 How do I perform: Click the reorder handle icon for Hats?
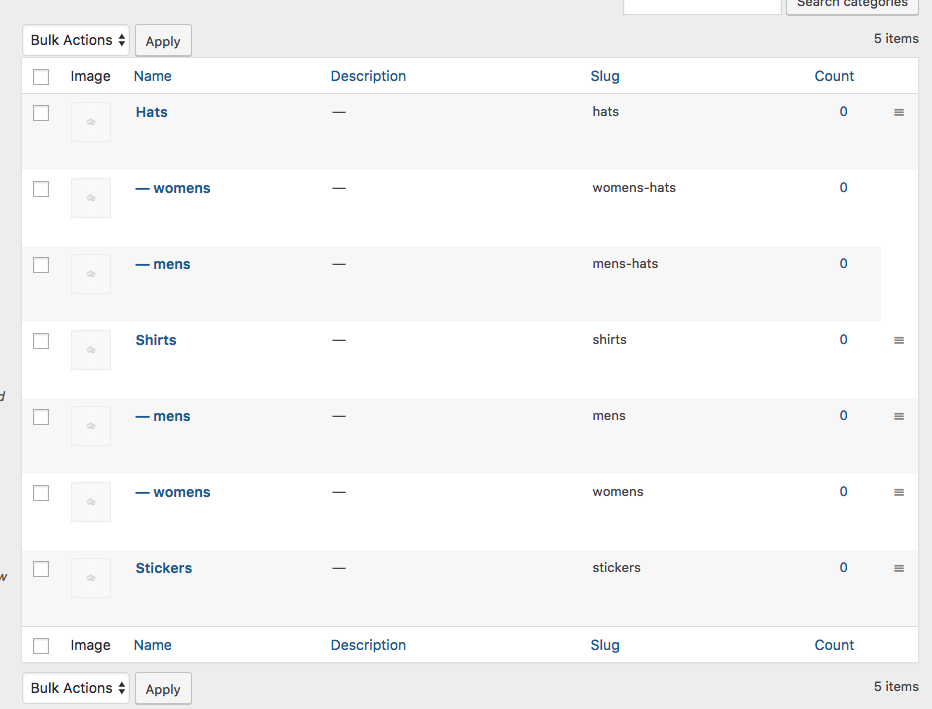[x=898, y=112]
